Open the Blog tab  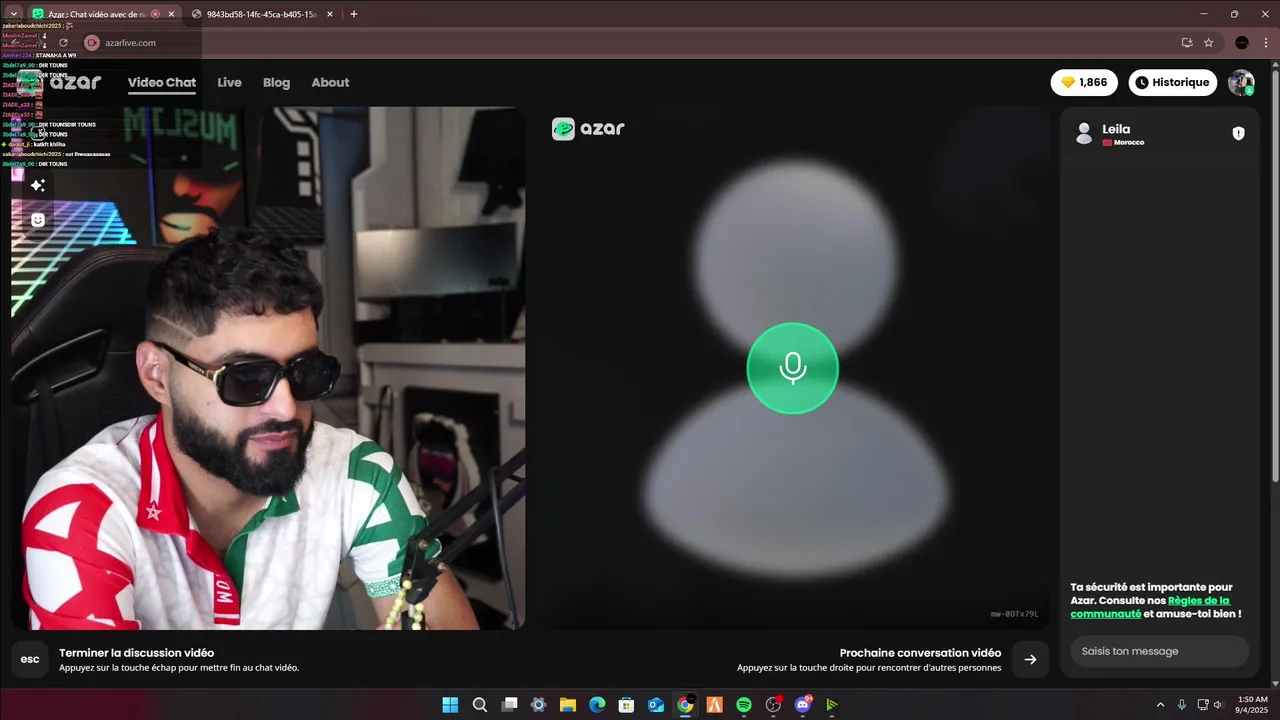(276, 82)
